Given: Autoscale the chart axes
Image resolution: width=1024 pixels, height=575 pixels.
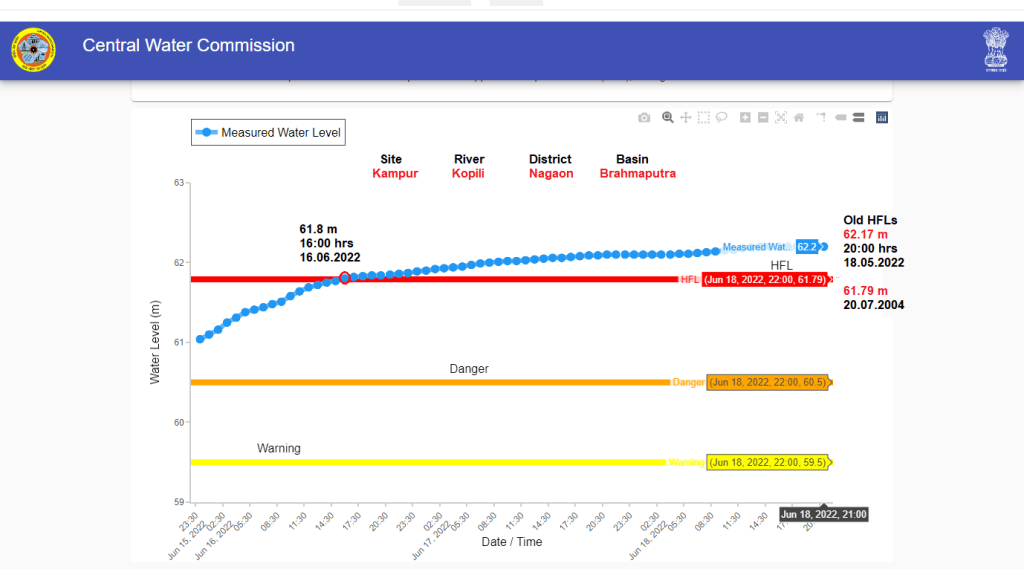Looking at the screenshot, I should (781, 118).
